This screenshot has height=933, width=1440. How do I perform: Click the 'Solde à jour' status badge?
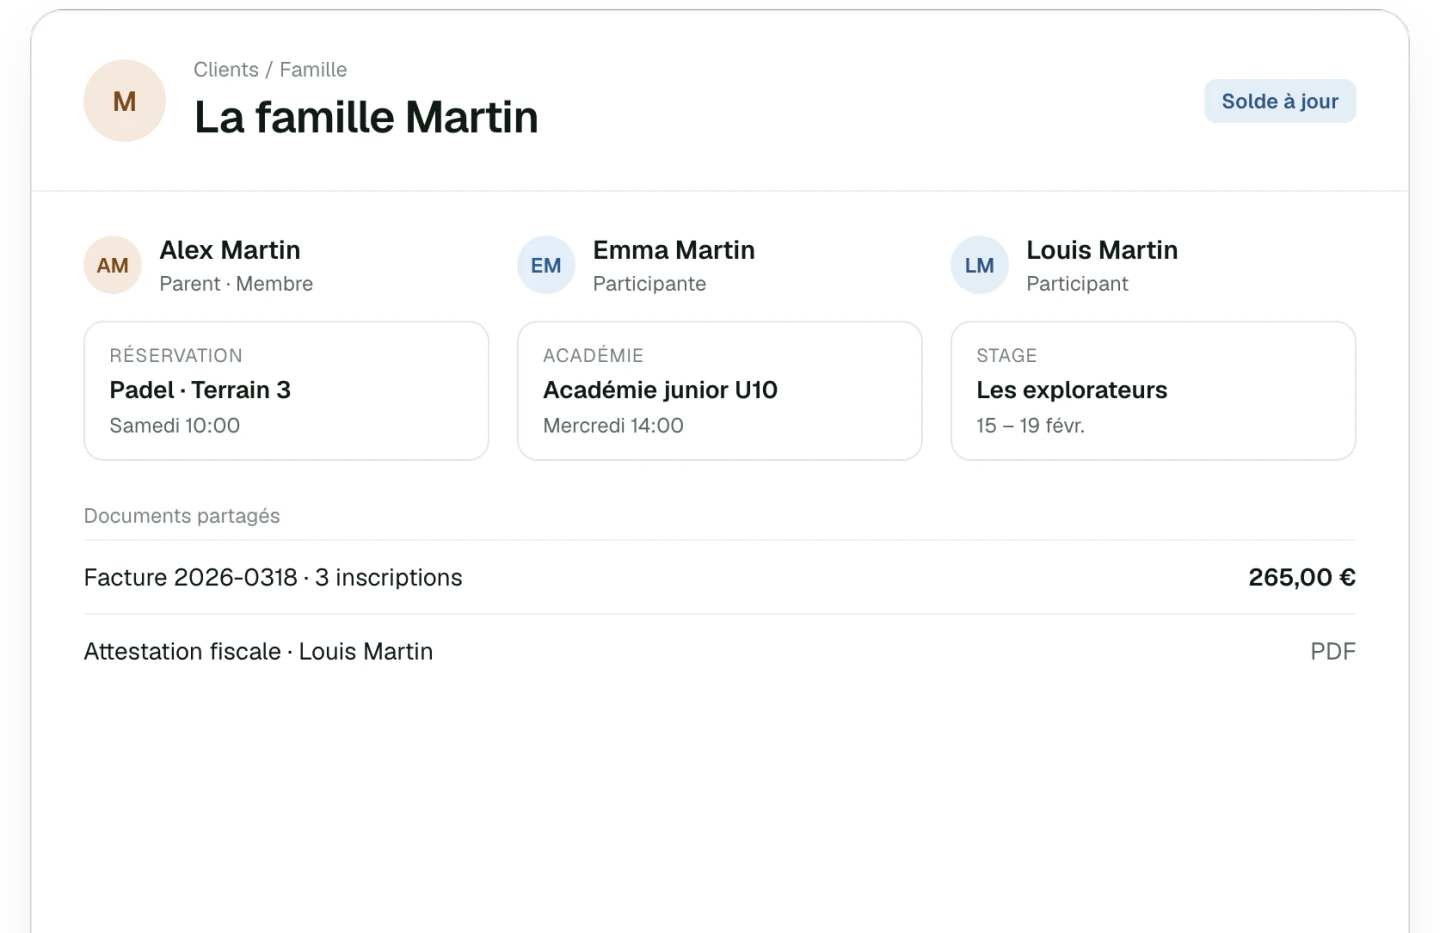coord(1280,101)
